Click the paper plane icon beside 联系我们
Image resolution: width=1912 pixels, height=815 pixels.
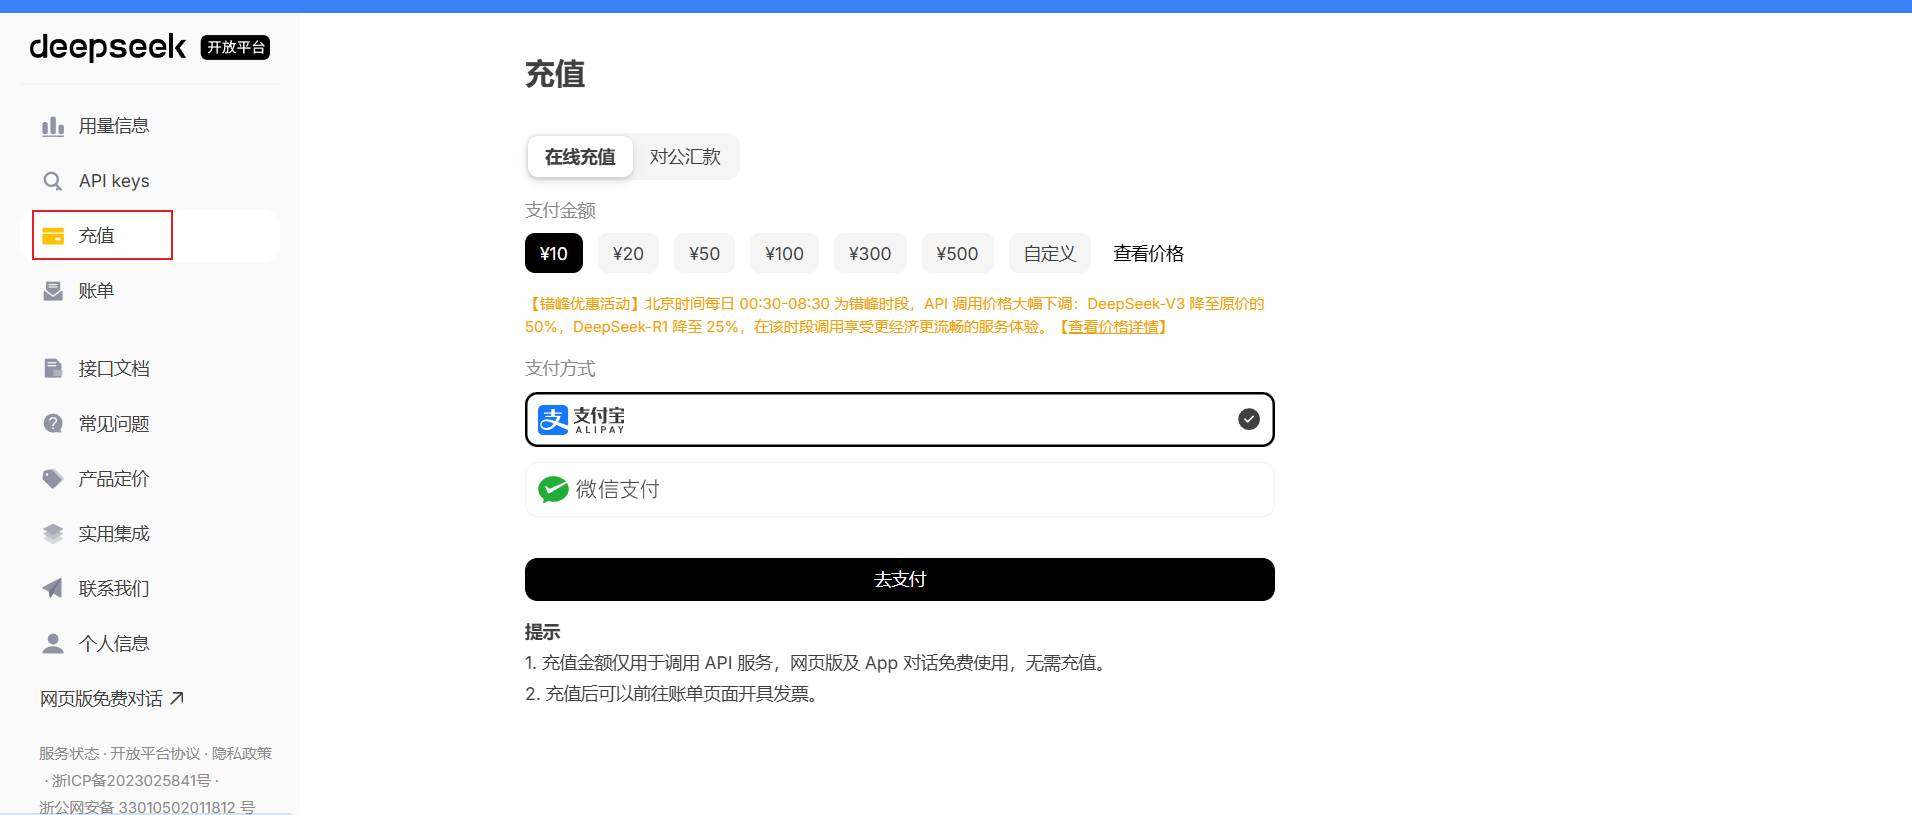(53, 588)
